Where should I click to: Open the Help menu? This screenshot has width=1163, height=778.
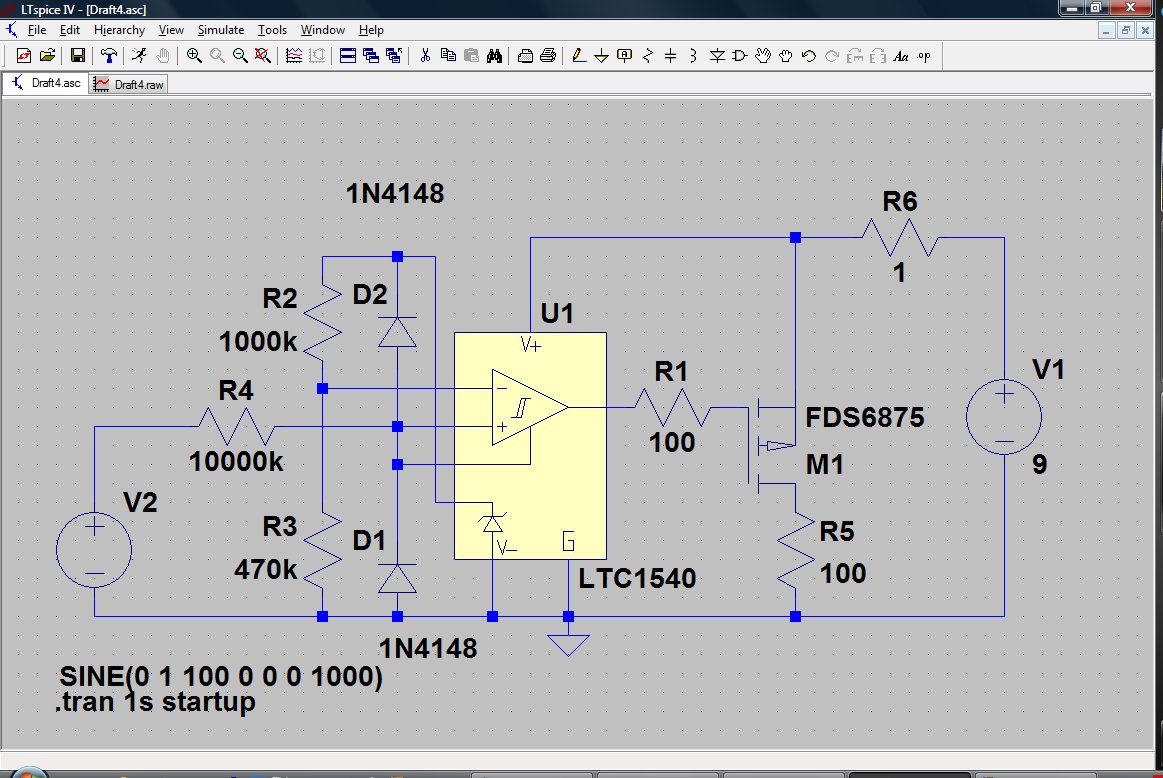[x=371, y=30]
